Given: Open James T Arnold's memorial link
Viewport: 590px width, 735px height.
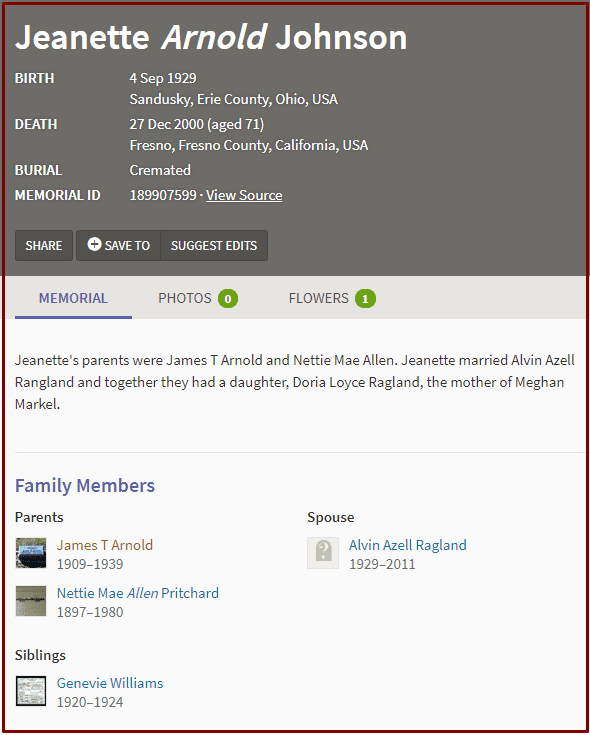Looking at the screenshot, I should tap(105, 545).
